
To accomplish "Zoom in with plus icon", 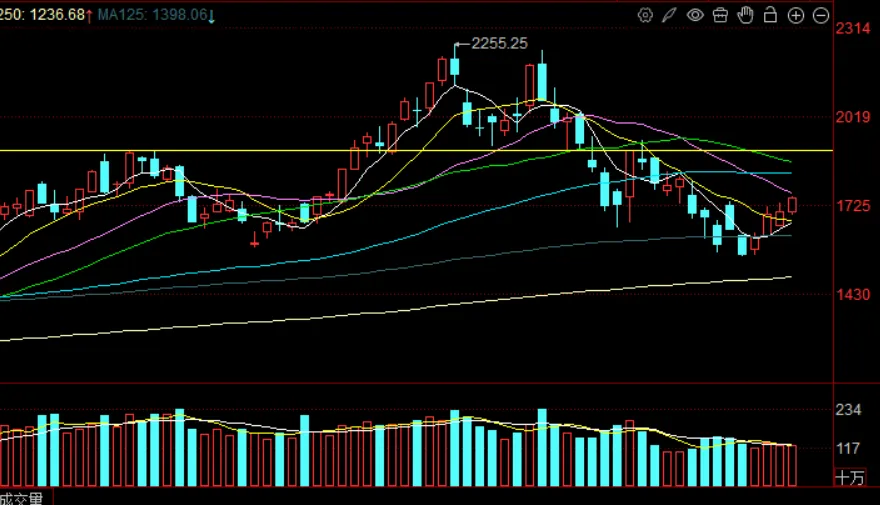I will click(x=796, y=15).
